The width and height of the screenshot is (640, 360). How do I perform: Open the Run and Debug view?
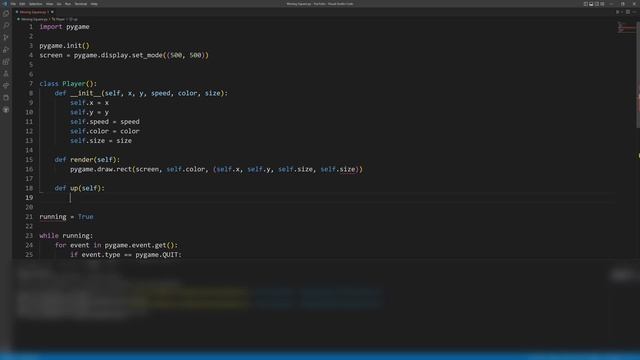coord(6,49)
